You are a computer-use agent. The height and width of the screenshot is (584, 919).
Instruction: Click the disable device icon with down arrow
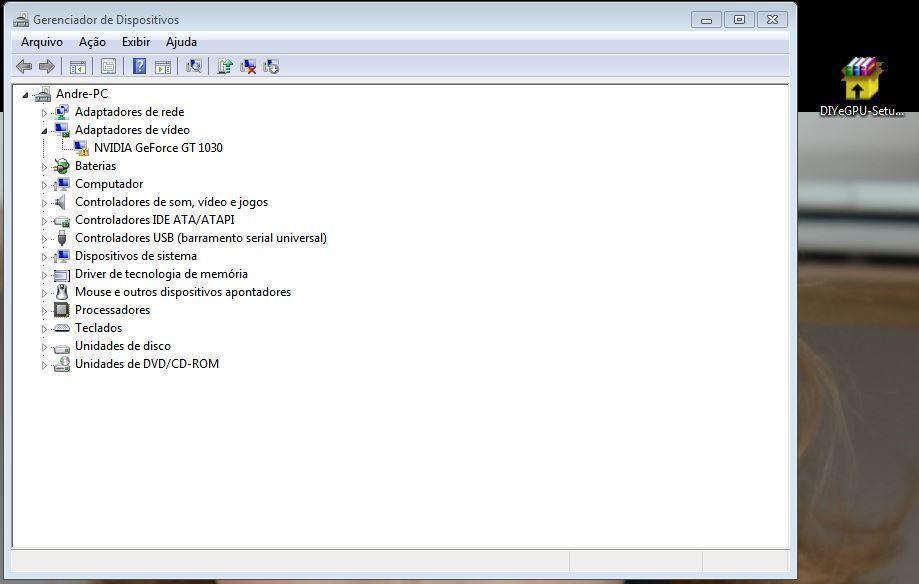[x=271, y=66]
